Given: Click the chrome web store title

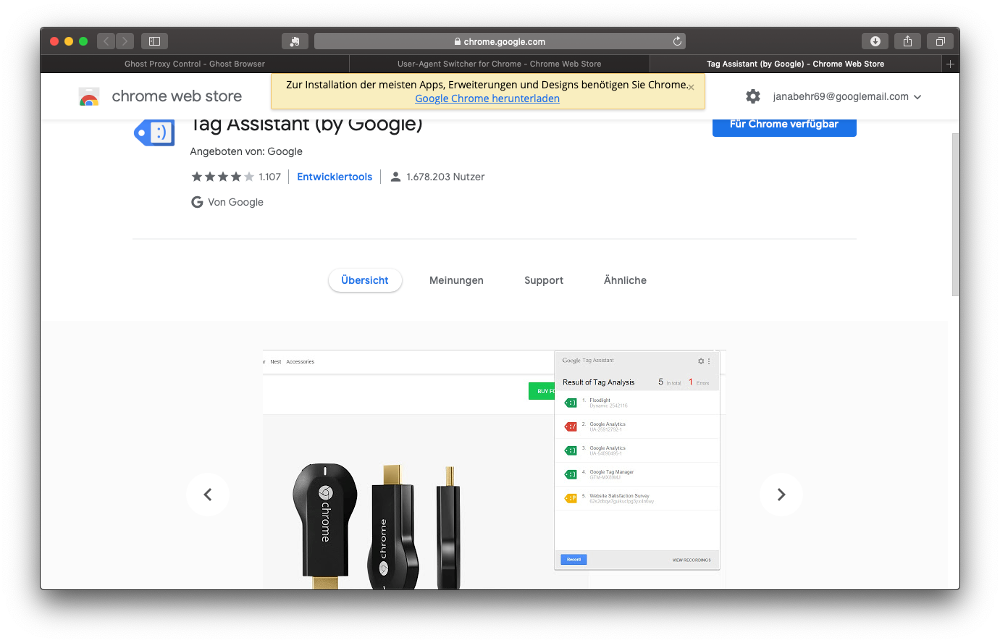Looking at the screenshot, I should (177, 96).
